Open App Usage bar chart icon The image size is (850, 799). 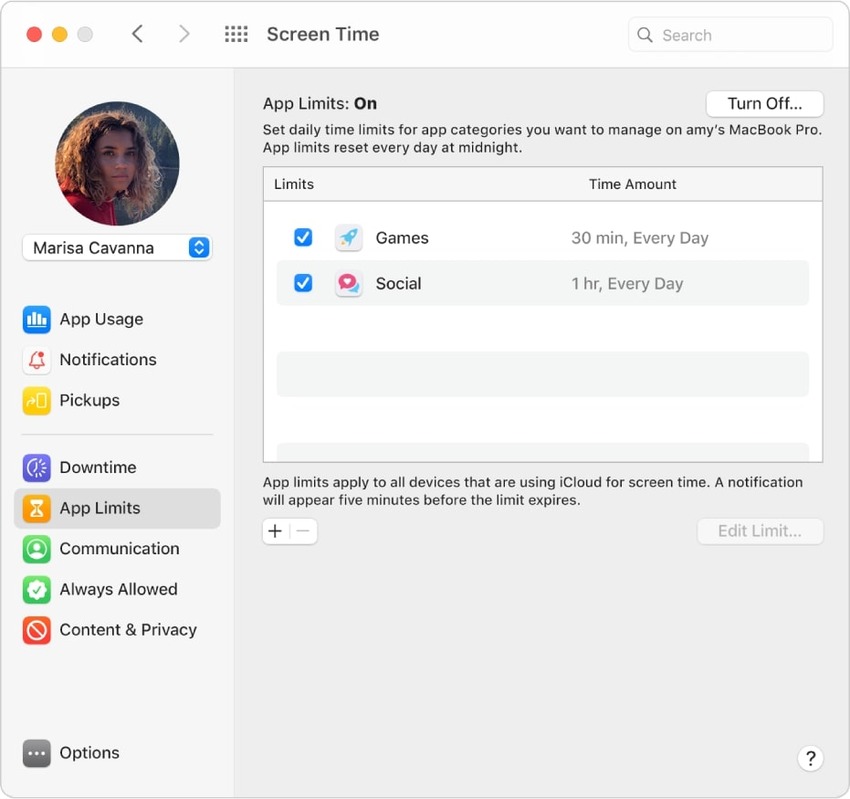37,320
